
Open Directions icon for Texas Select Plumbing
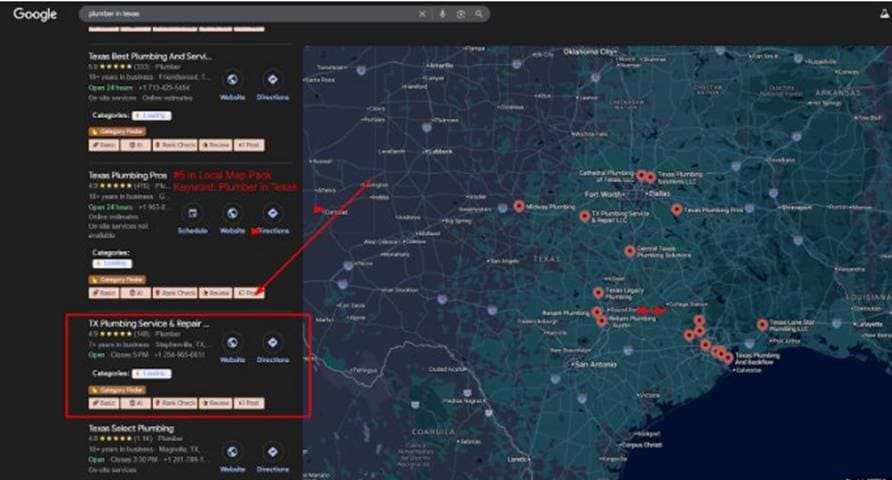click(272, 452)
